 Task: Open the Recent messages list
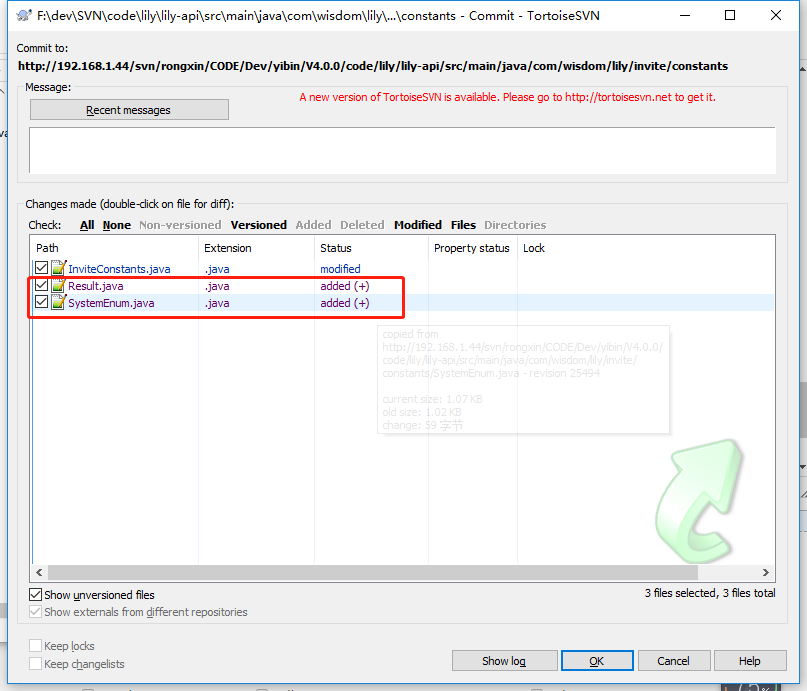(x=129, y=110)
